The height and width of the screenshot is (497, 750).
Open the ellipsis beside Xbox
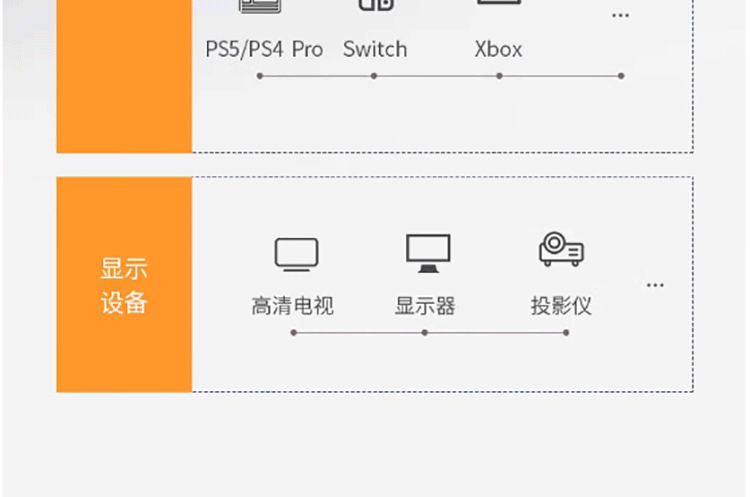[620, 16]
